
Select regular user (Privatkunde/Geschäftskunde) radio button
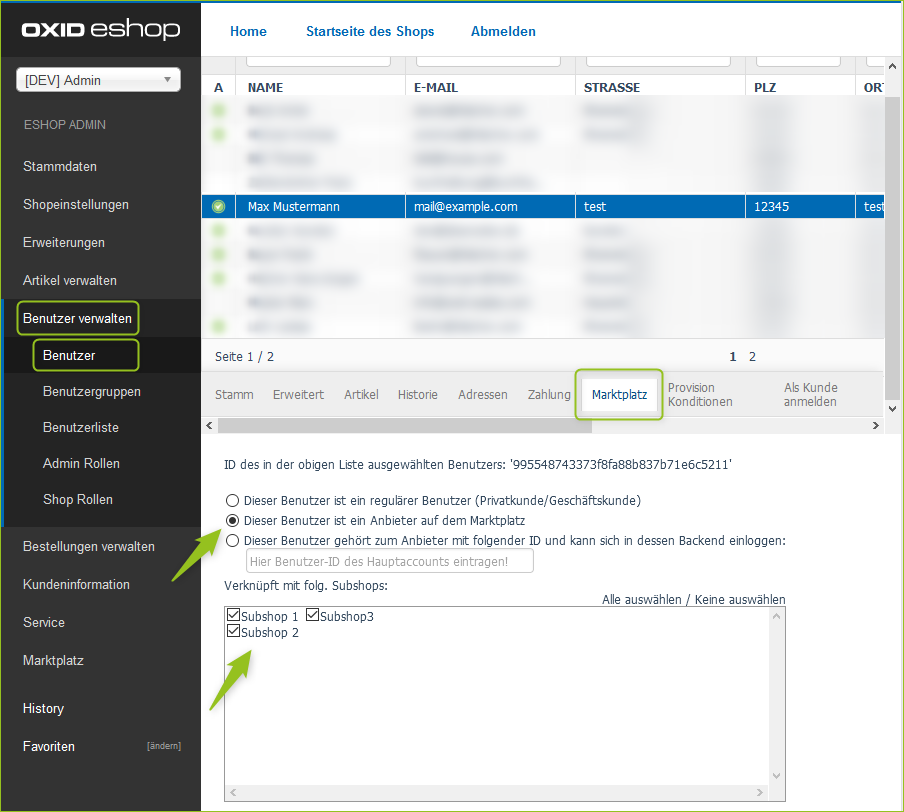point(232,500)
